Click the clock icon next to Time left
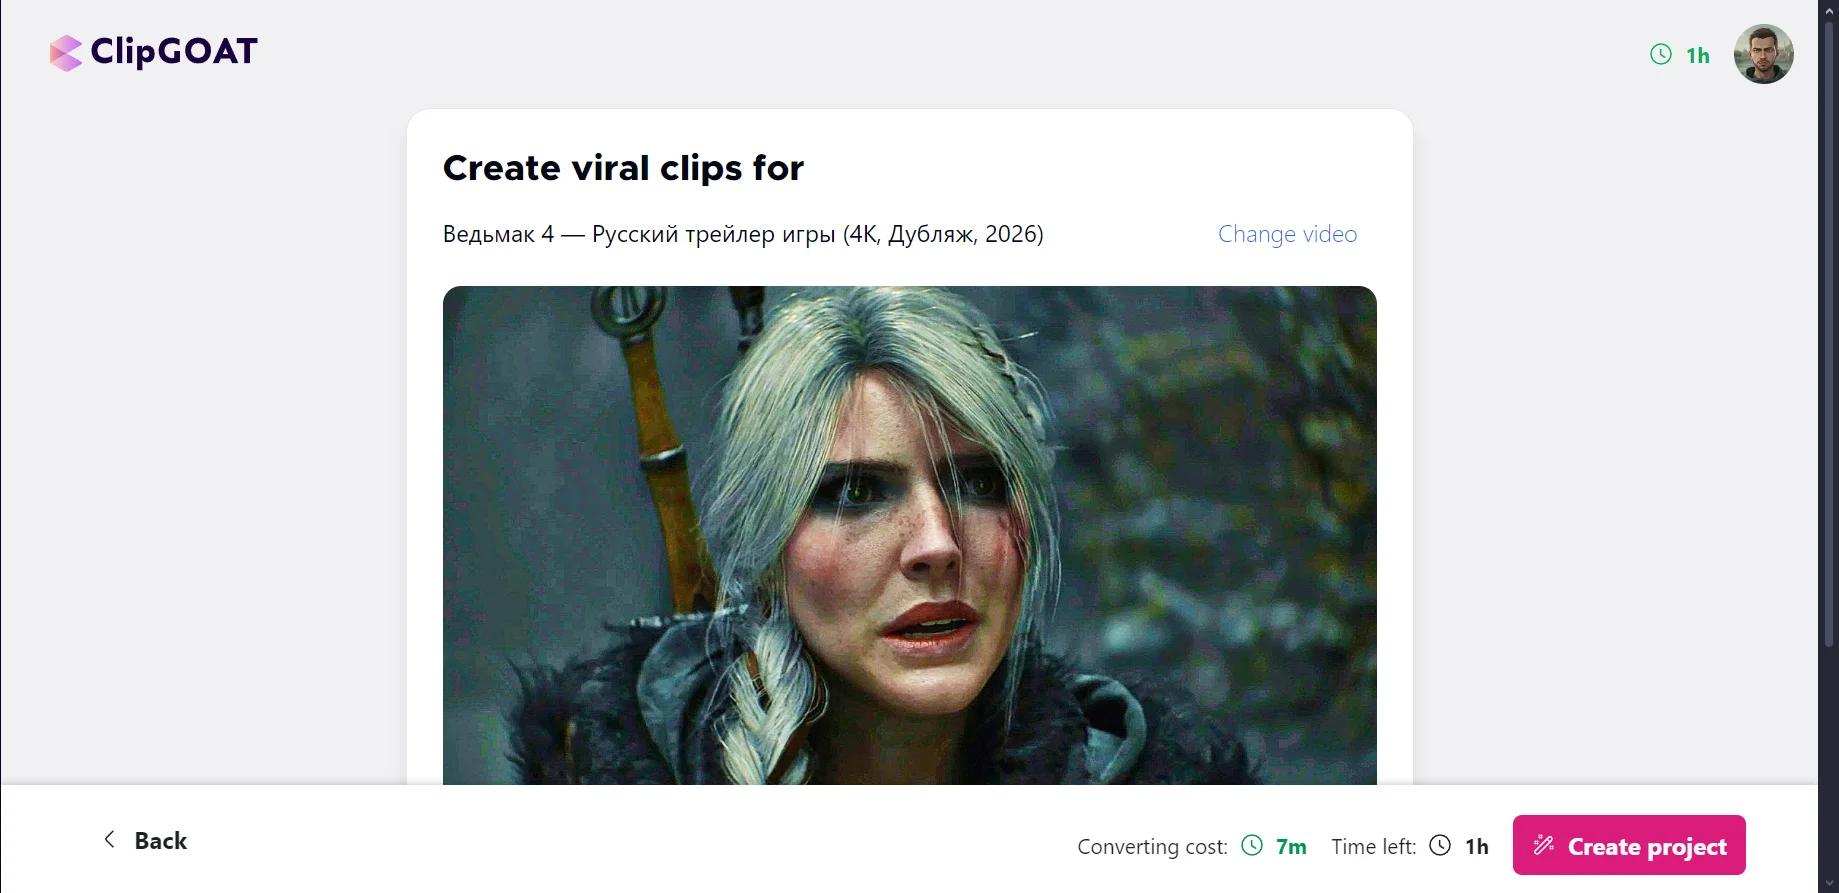Image resolution: width=1839 pixels, height=893 pixels. pos(1440,845)
